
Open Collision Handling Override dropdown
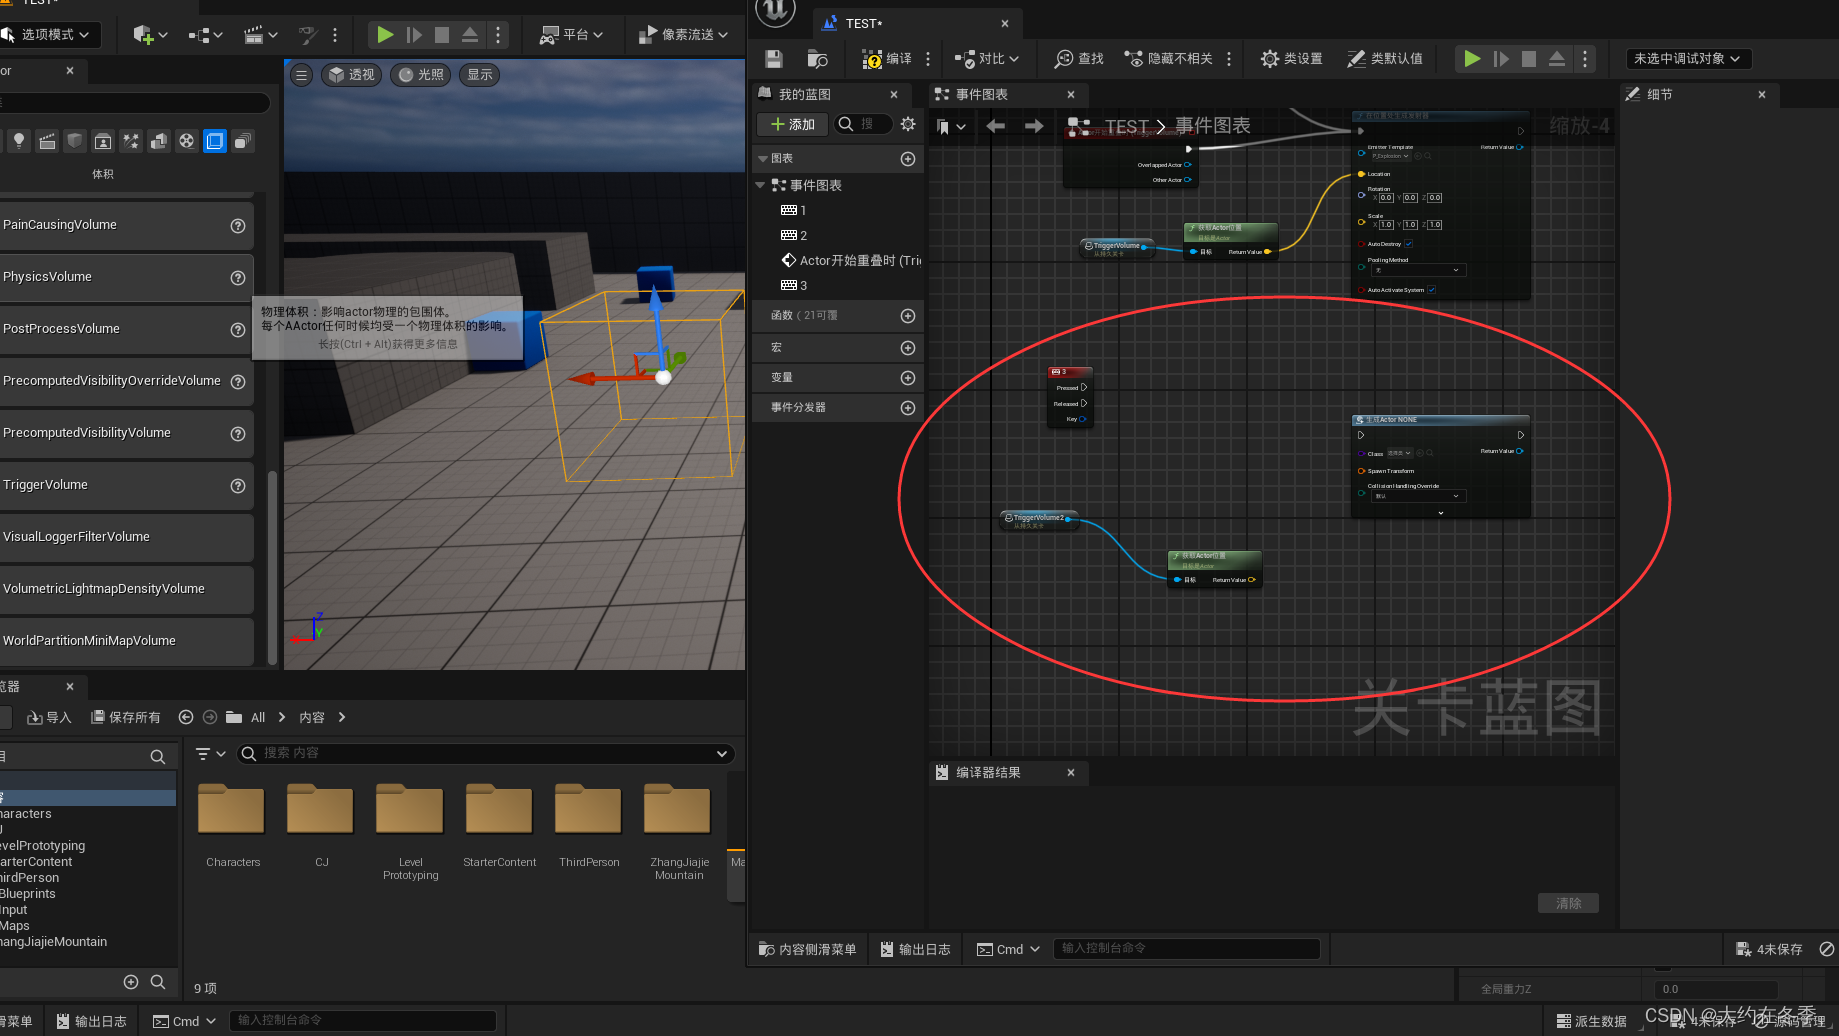(1418, 496)
